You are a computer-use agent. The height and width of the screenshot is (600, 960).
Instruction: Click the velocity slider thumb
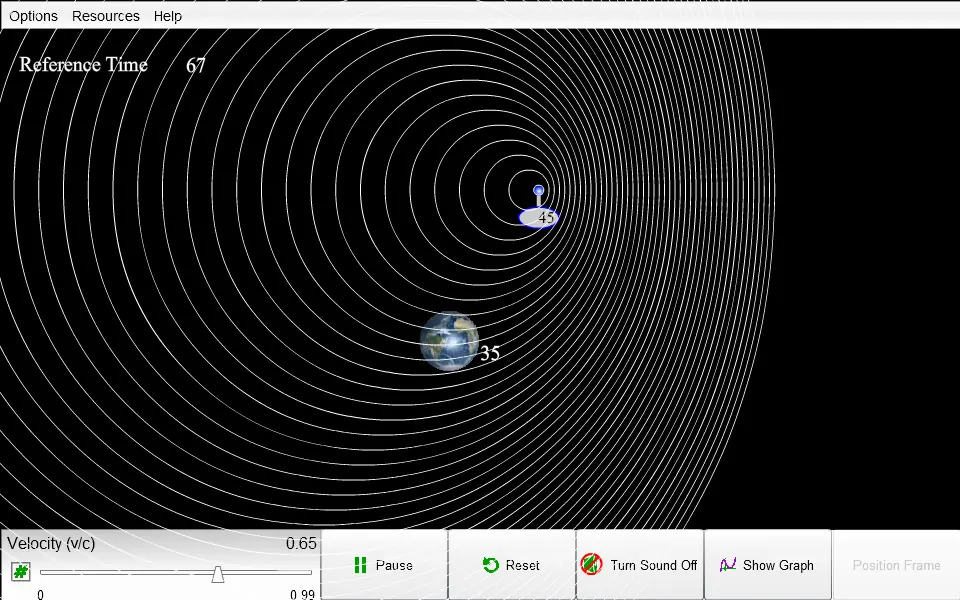click(217, 574)
